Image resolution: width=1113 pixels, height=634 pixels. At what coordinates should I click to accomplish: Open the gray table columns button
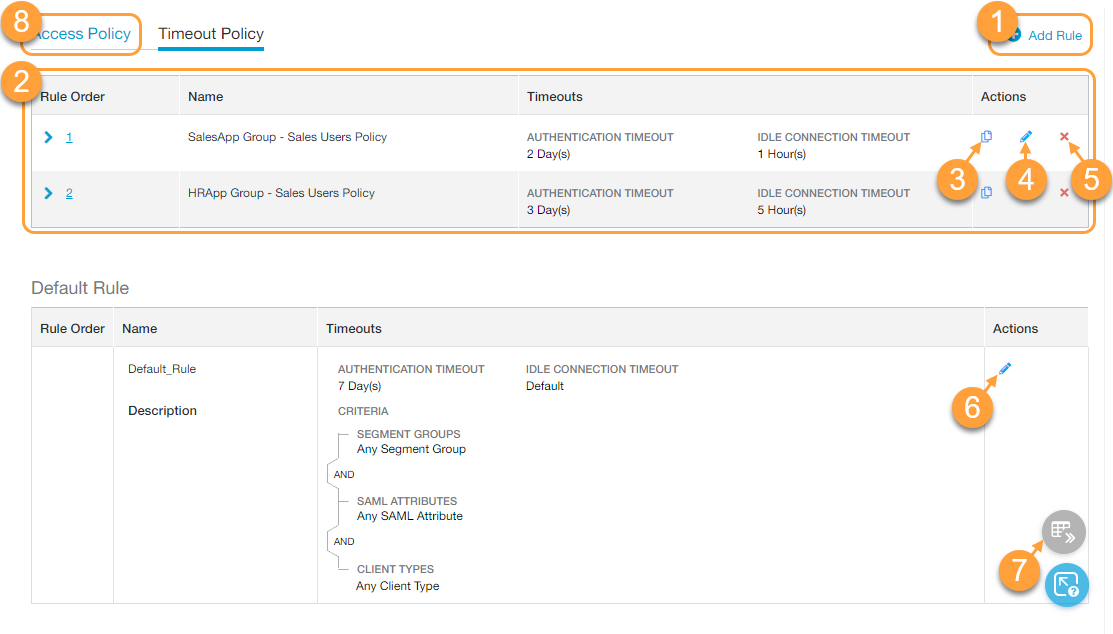point(1063,532)
